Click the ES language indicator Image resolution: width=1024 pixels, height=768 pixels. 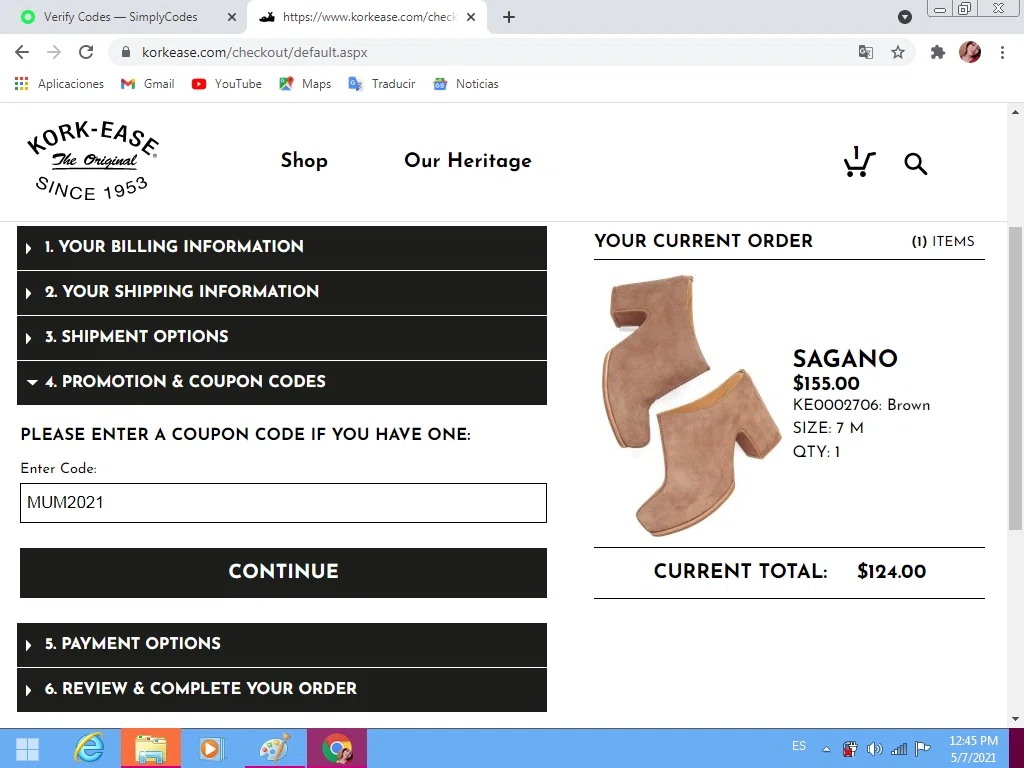[x=799, y=746]
